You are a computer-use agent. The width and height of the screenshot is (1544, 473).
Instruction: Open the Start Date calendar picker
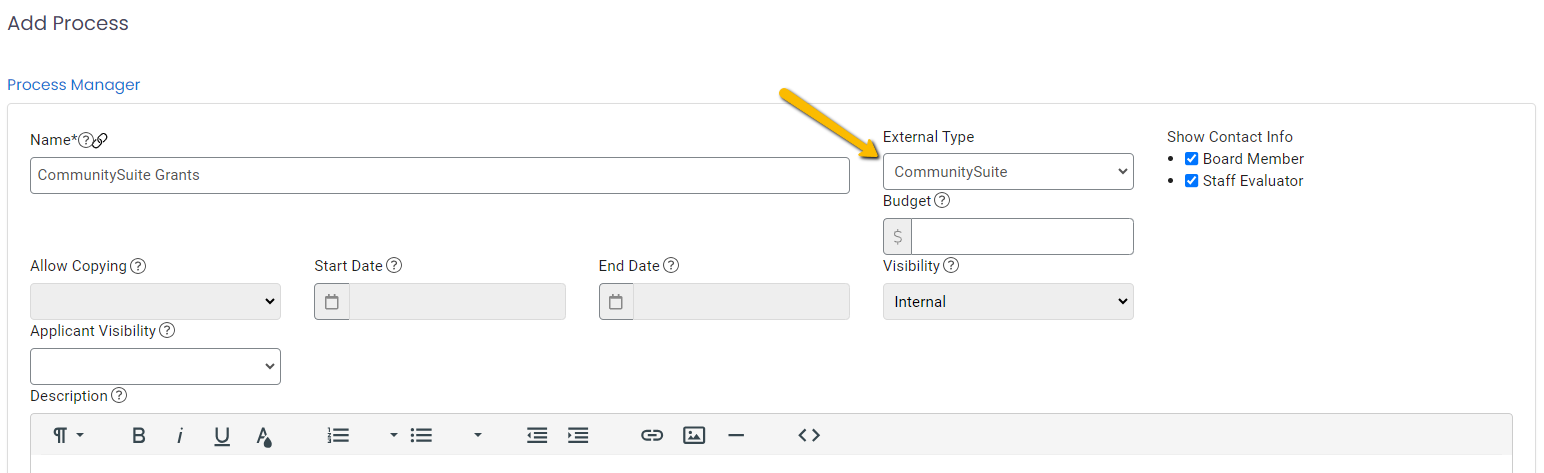(332, 302)
